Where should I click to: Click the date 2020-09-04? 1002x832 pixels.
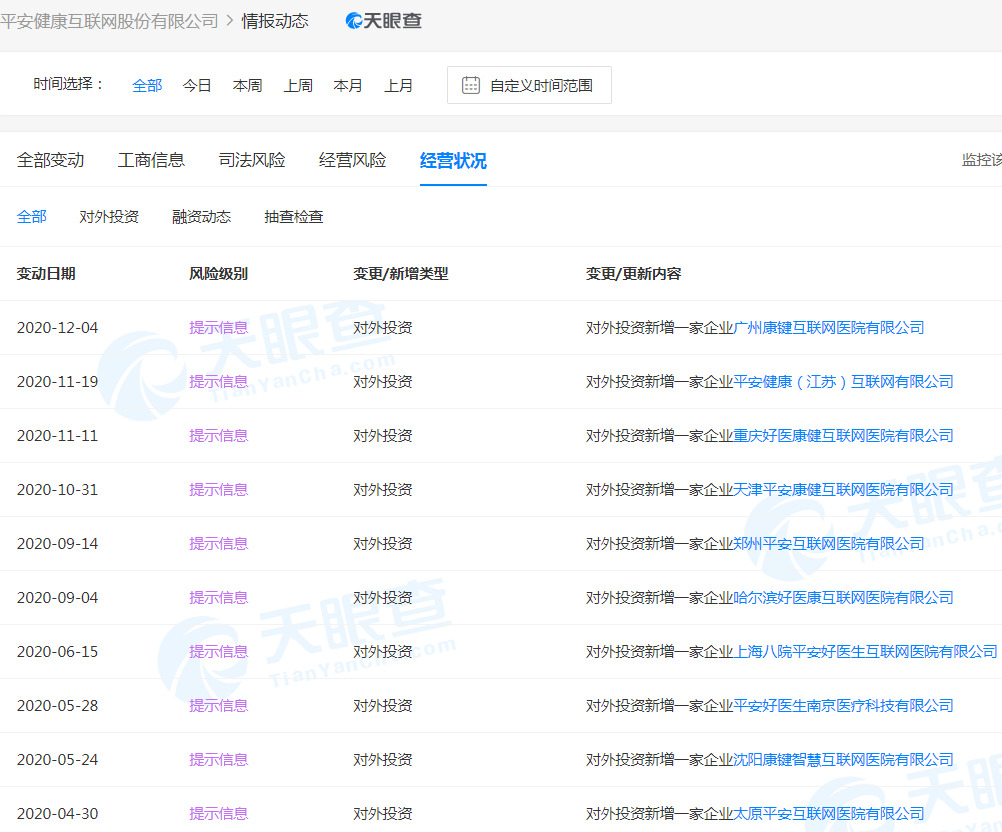pyautogui.click(x=58, y=597)
